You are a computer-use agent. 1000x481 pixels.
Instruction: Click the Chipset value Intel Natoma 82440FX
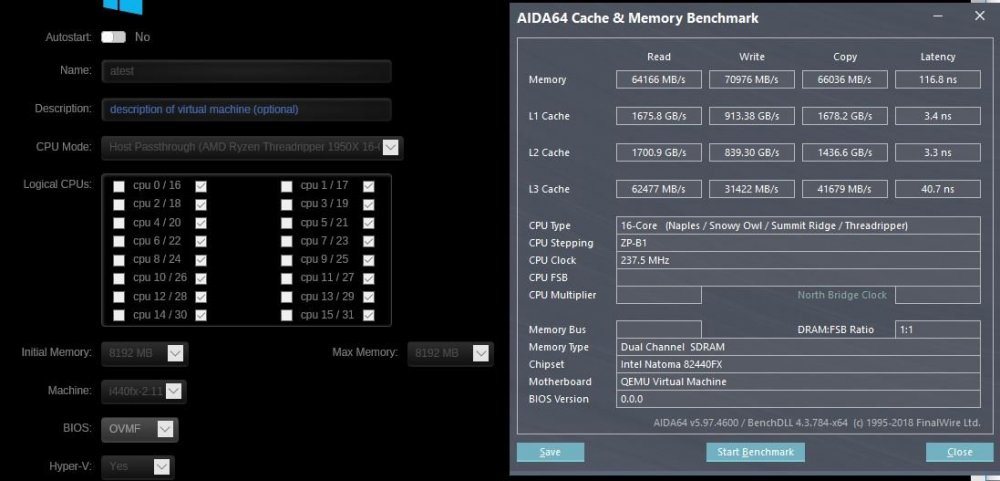pos(798,364)
